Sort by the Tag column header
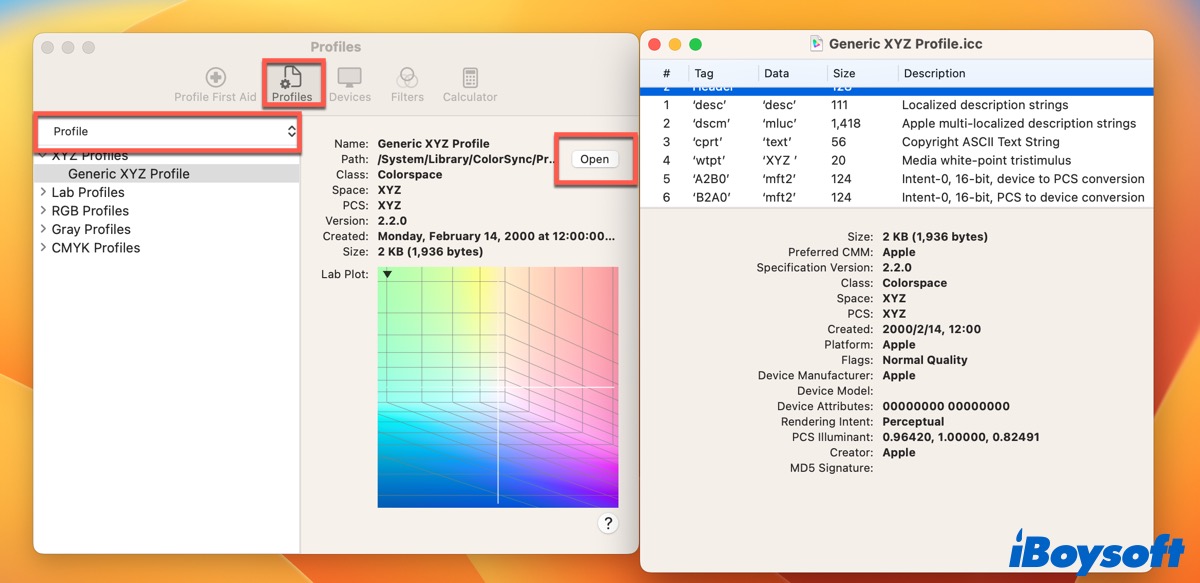The height and width of the screenshot is (583, 1200). pos(722,73)
